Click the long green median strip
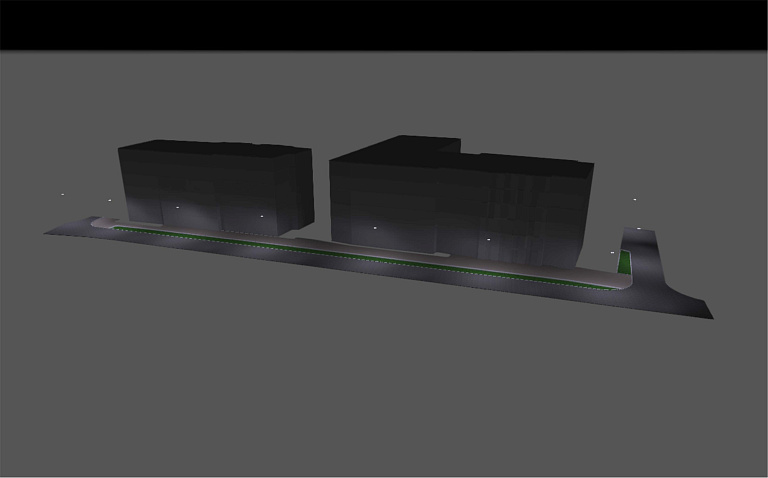768x478 pixels. click(x=350, y=256)
